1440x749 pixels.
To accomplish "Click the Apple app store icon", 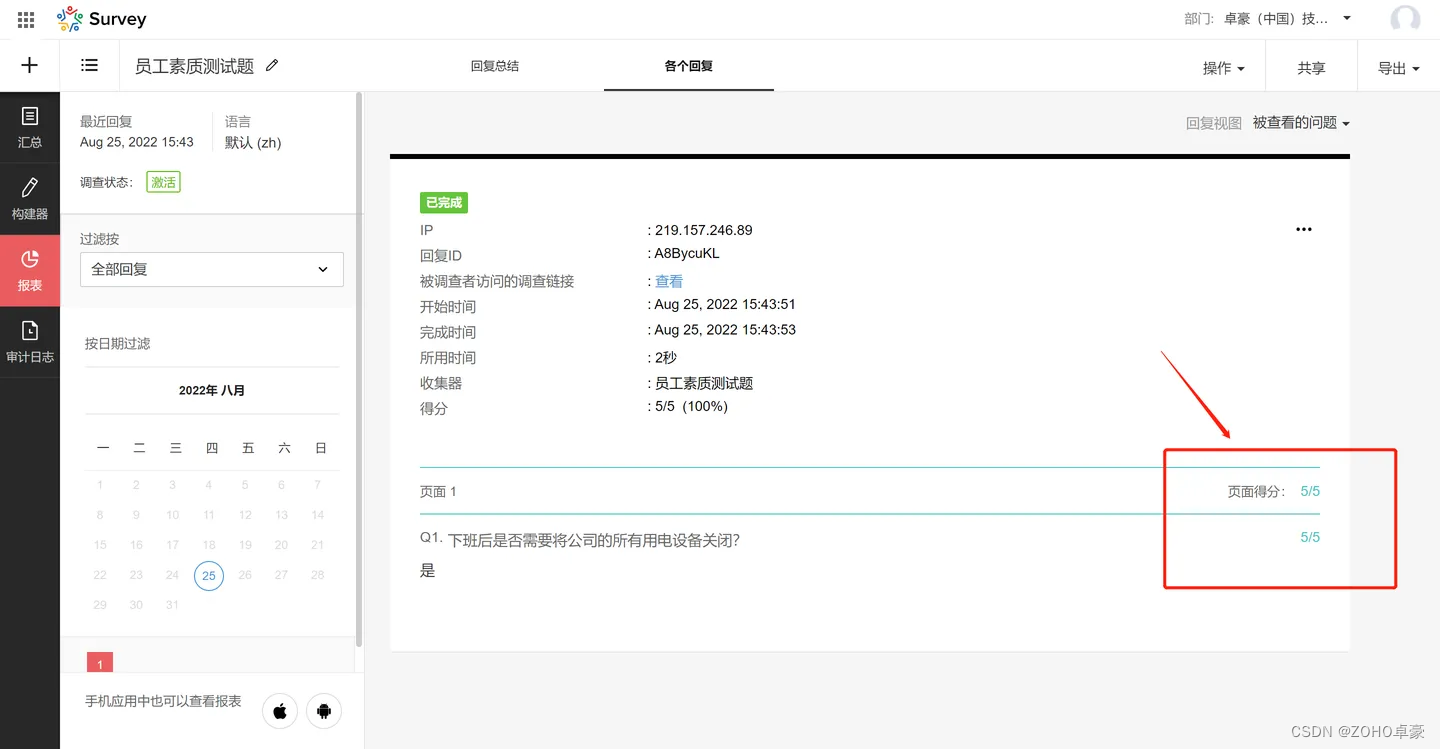I will coord(280,711).
